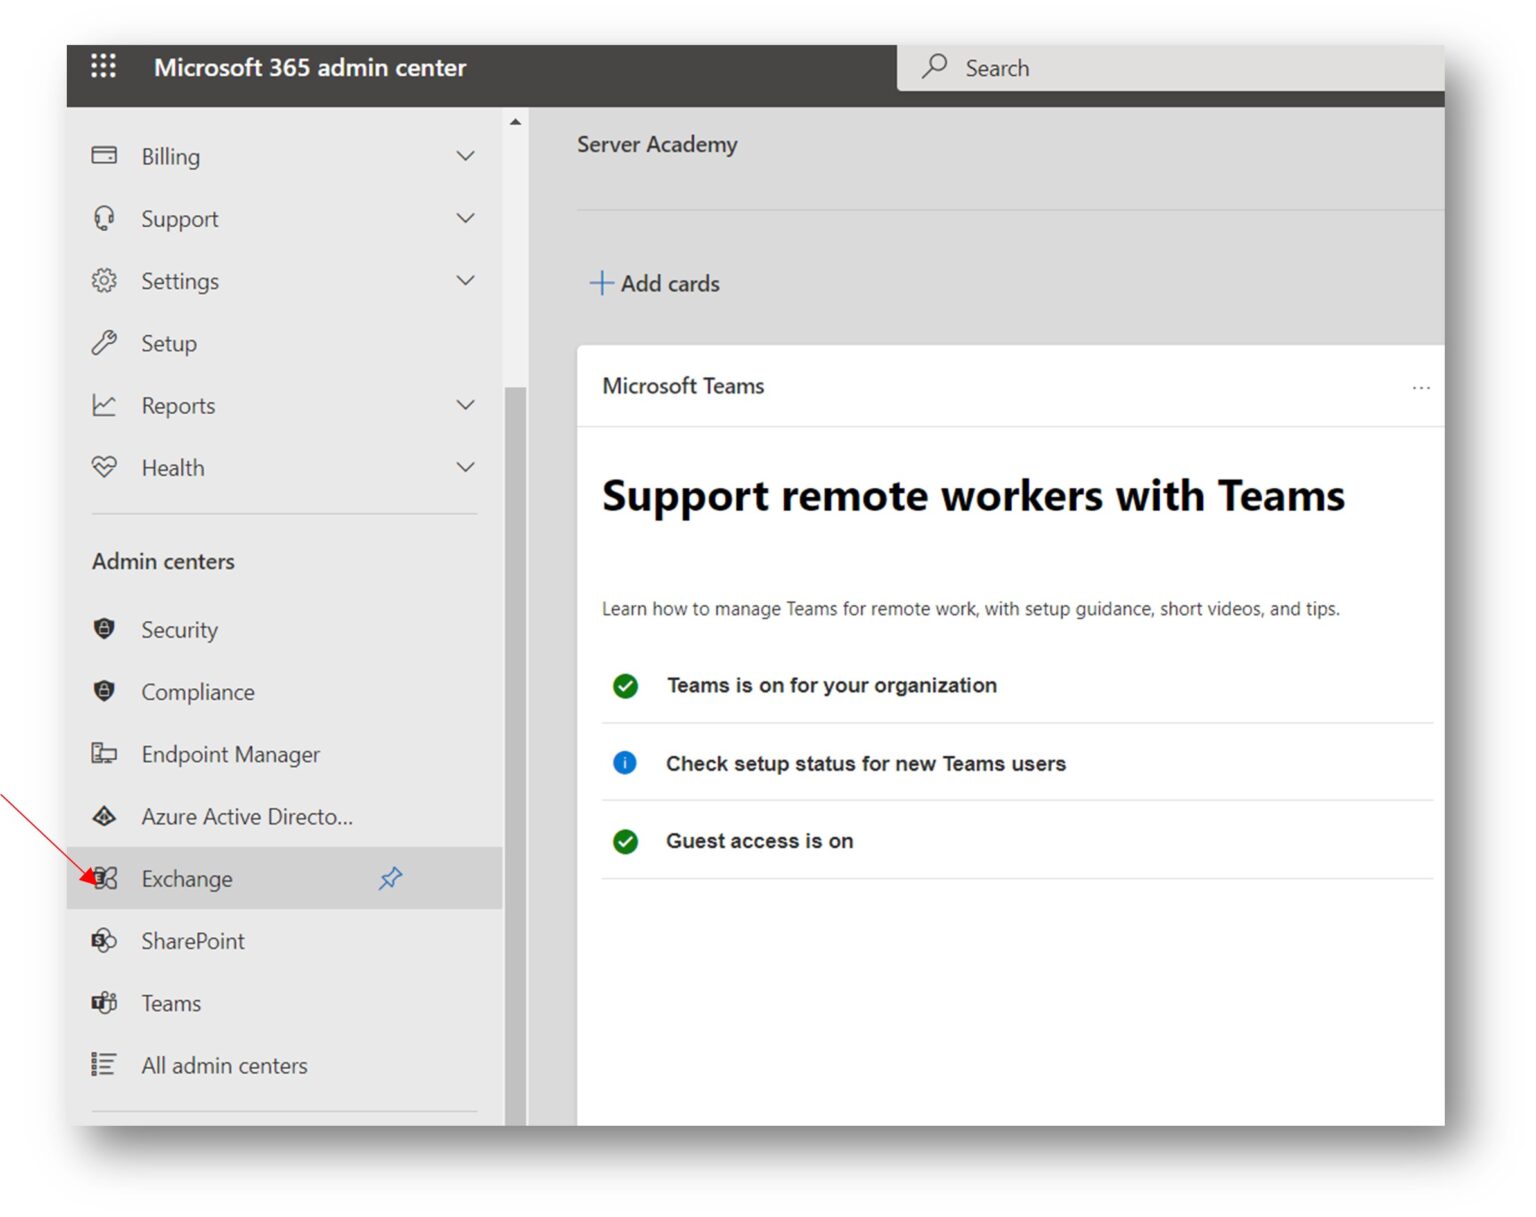This screenshot has width=1536, height=1217.
Task: Click the Exchange admin center icon
Action: pos(105,878)
